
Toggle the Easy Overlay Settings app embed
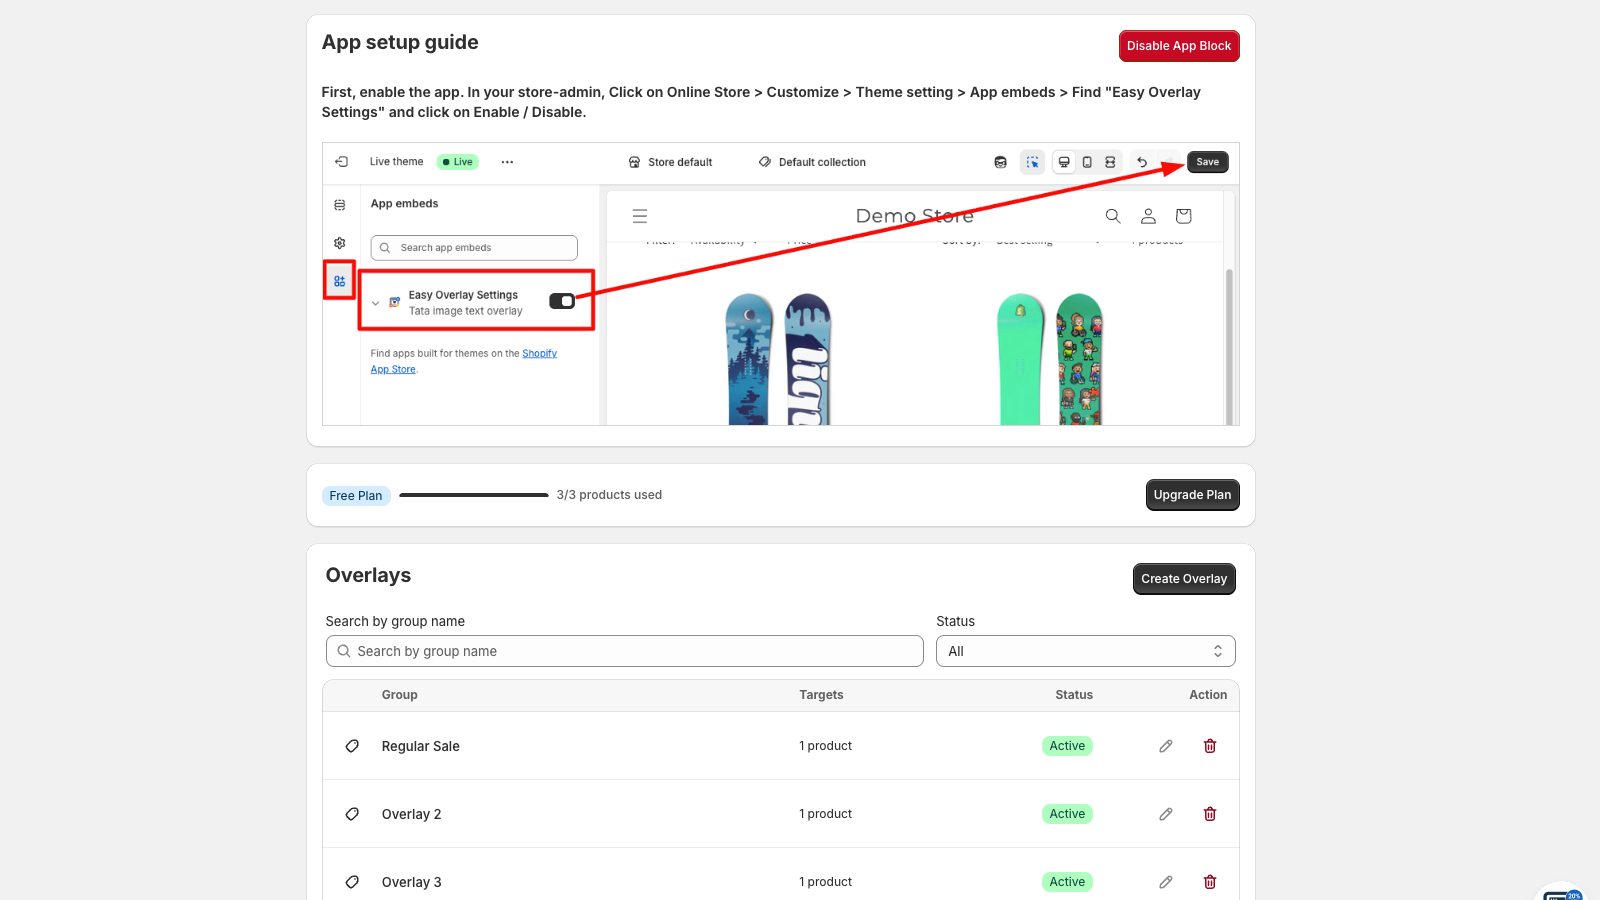pos(561,300)
